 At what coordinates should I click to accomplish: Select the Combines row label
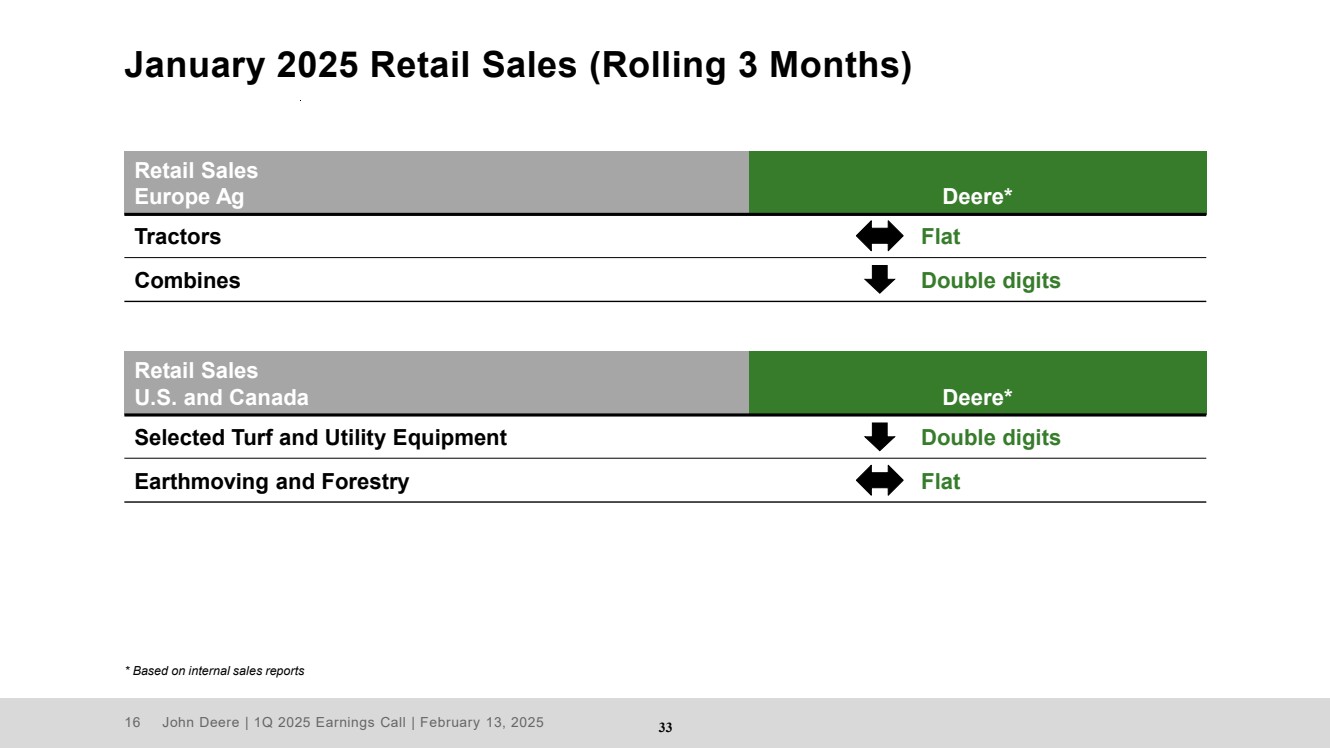[187, 281]
